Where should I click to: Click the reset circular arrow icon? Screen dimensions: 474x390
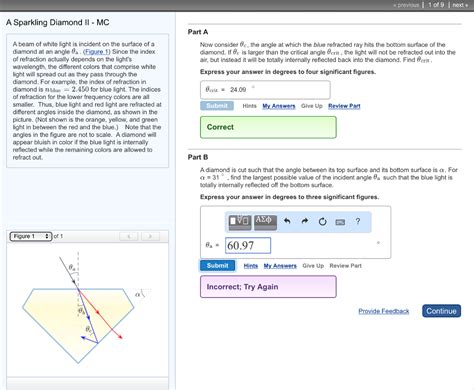point(322,222)
